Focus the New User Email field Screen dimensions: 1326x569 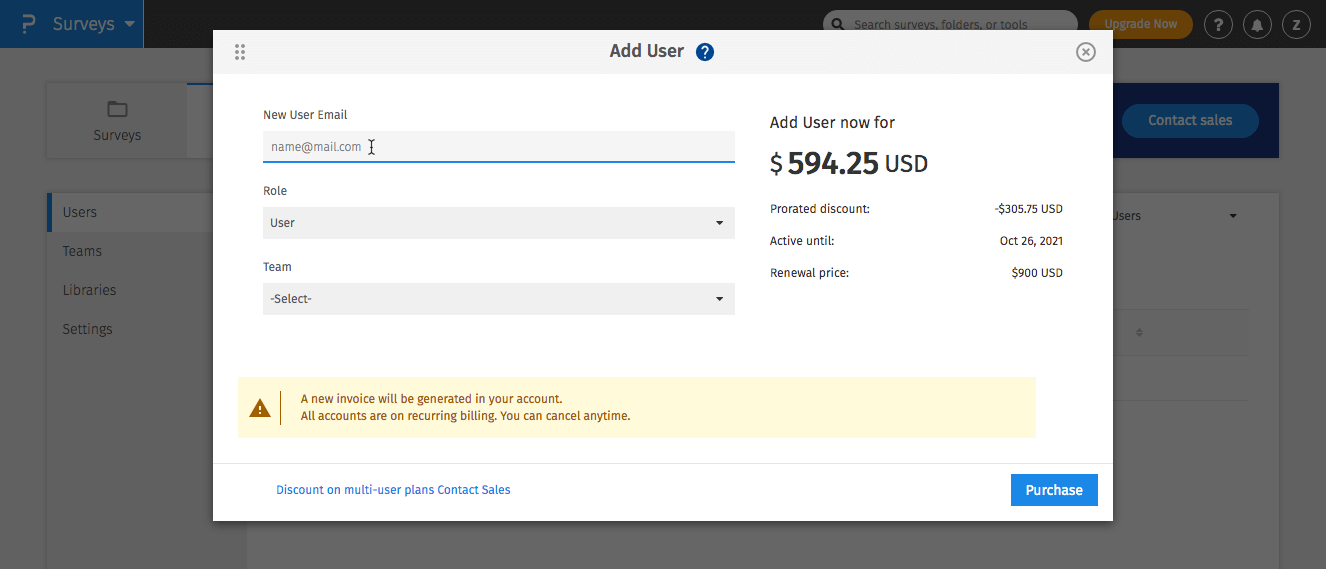[x=498, y=147]
